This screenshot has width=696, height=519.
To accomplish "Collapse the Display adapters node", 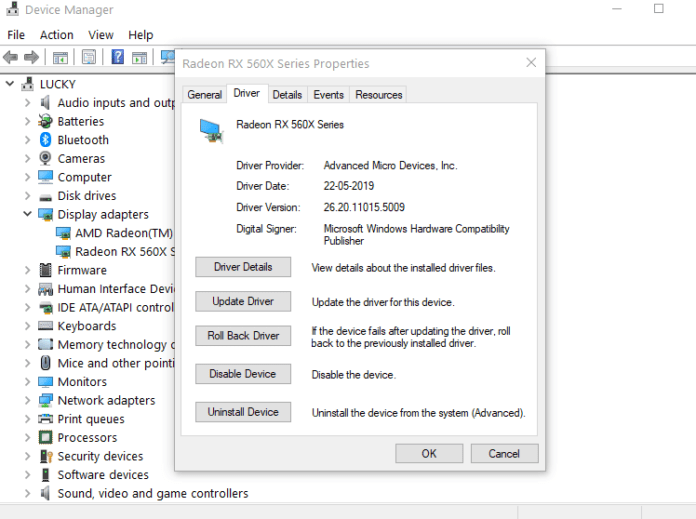I will point(28,214).
